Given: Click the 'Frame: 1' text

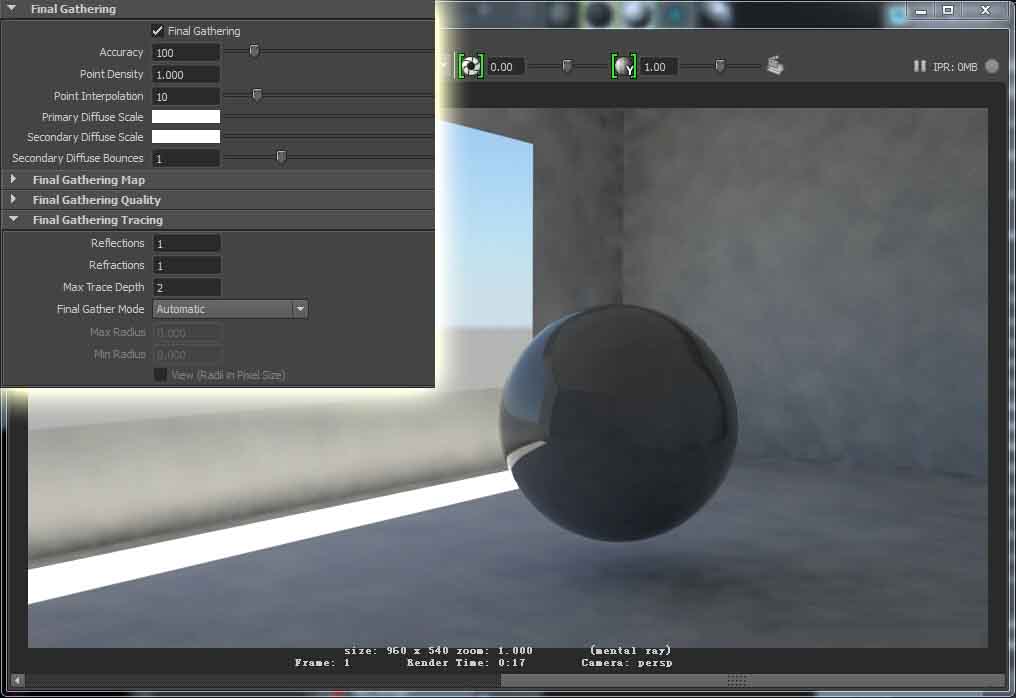Looking at the screenshot, I should [x=322, y=662].
